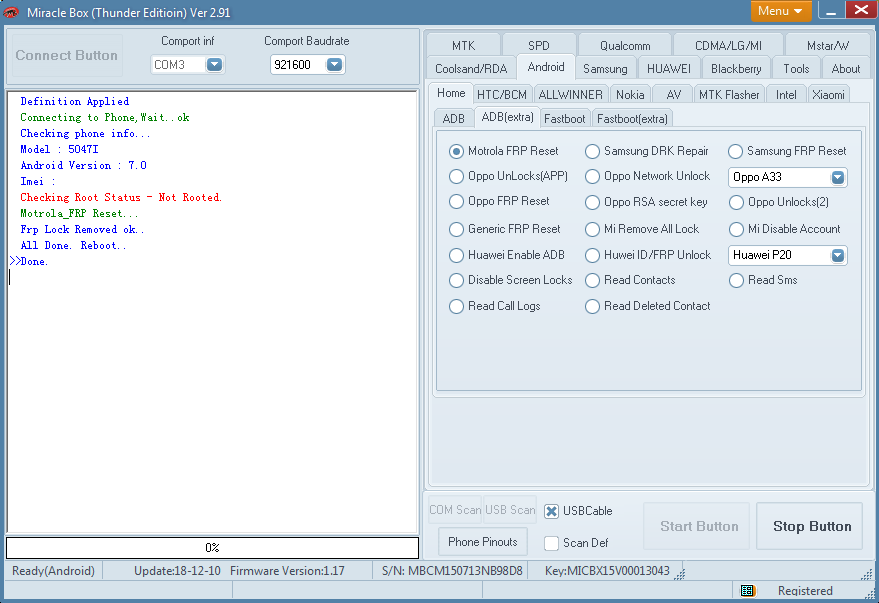Select Huawei Enable ADB radio option
This screenshot has width=879, height=603.
pyautogui.click(x=456, y=256)
